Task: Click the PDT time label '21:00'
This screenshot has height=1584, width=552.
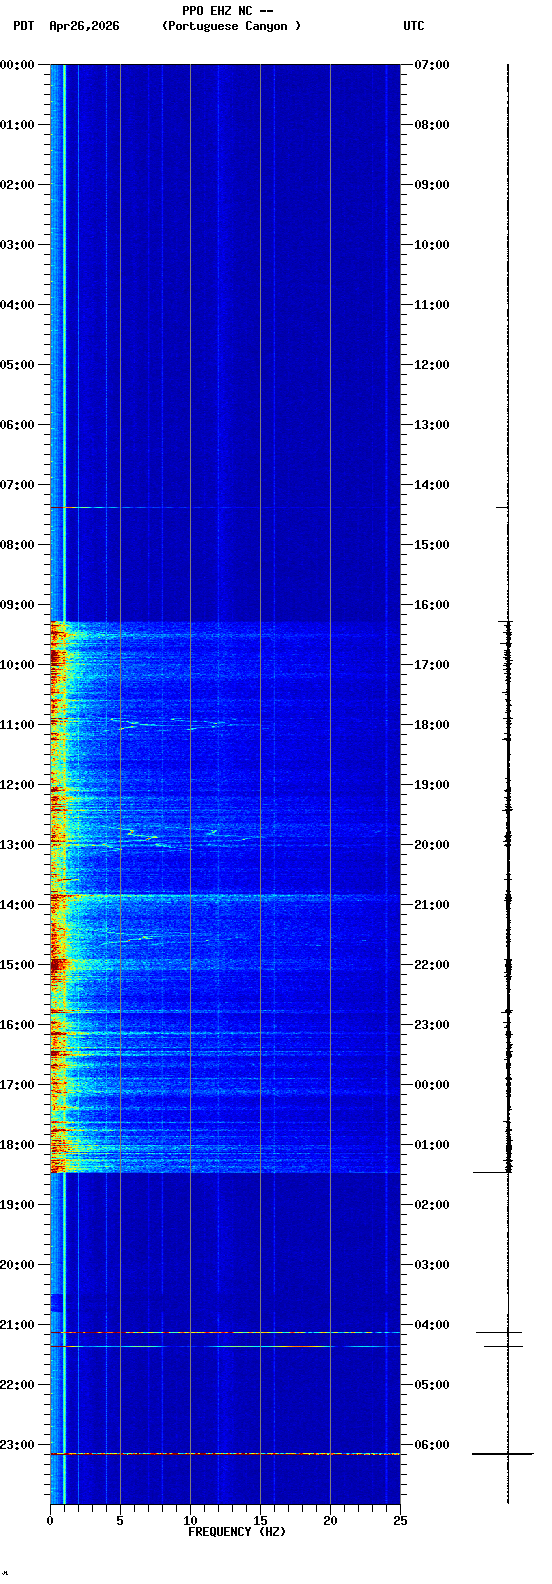Action: (17, 1325)
